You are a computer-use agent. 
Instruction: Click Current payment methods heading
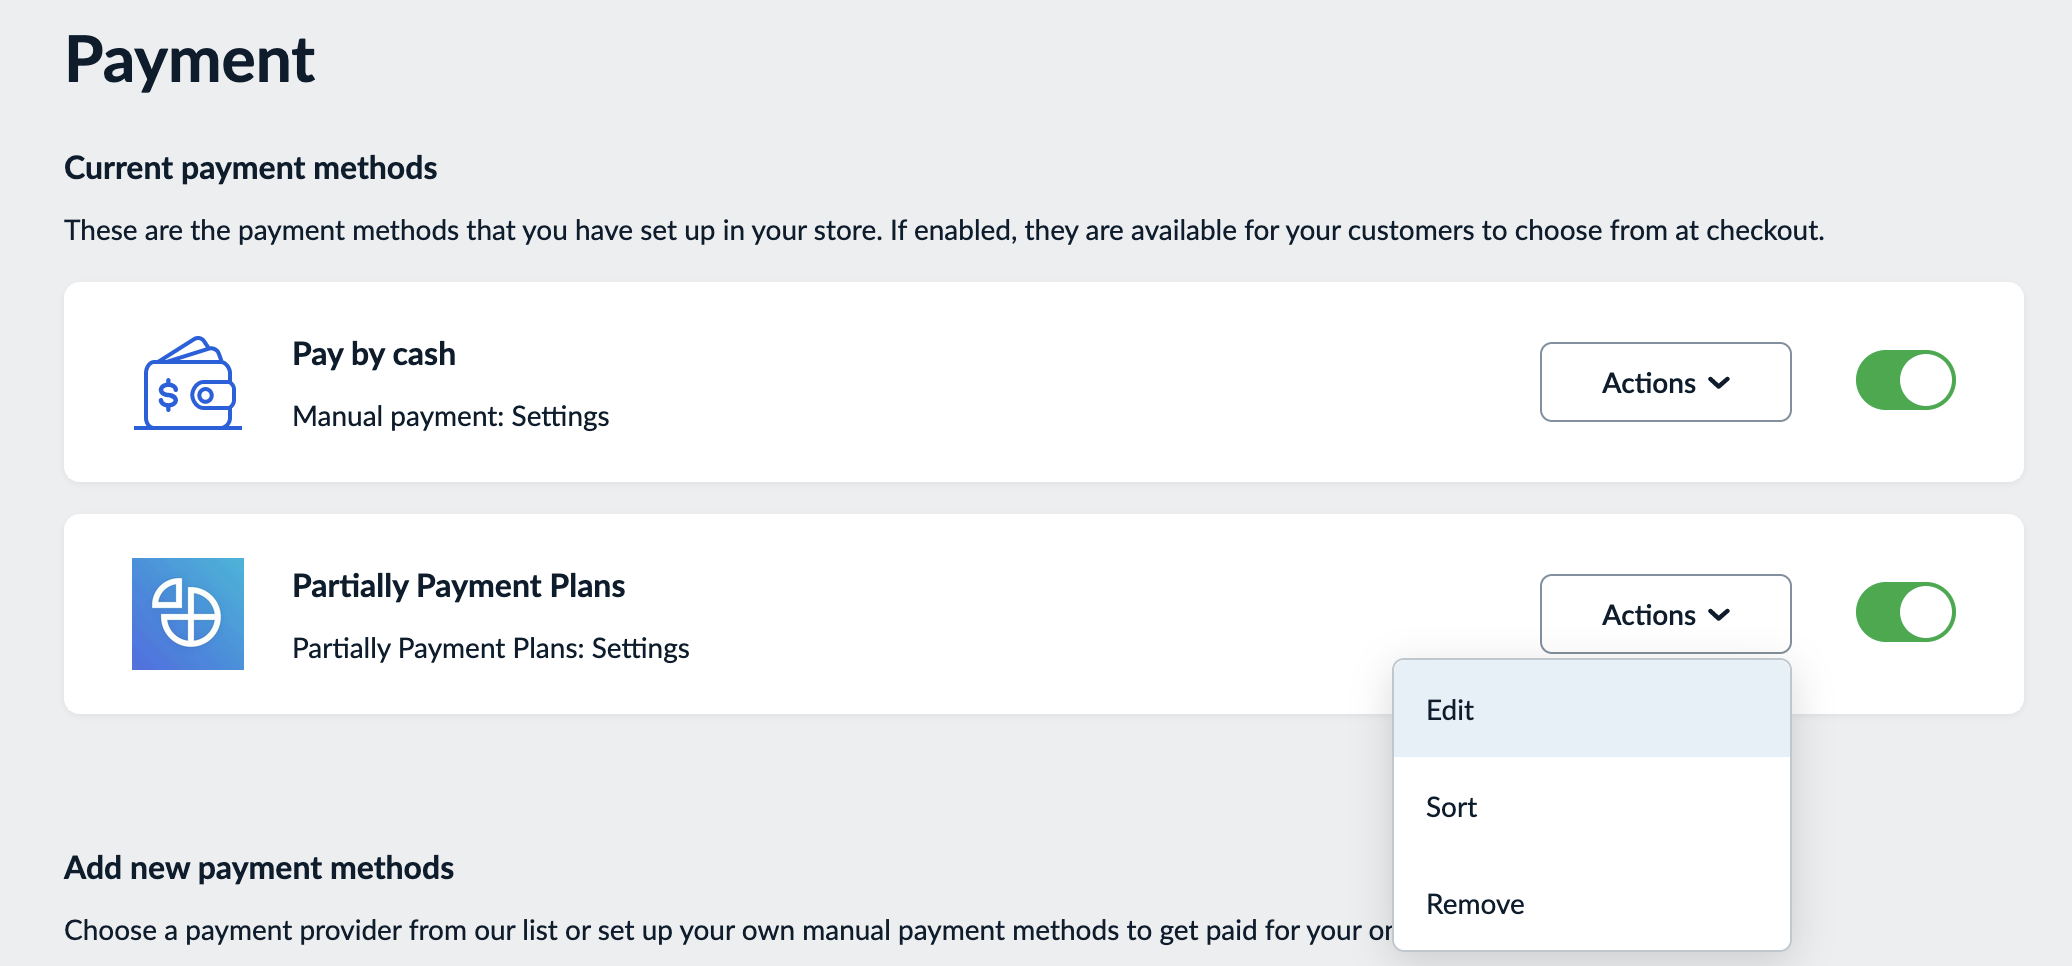(x=250, y=168)
